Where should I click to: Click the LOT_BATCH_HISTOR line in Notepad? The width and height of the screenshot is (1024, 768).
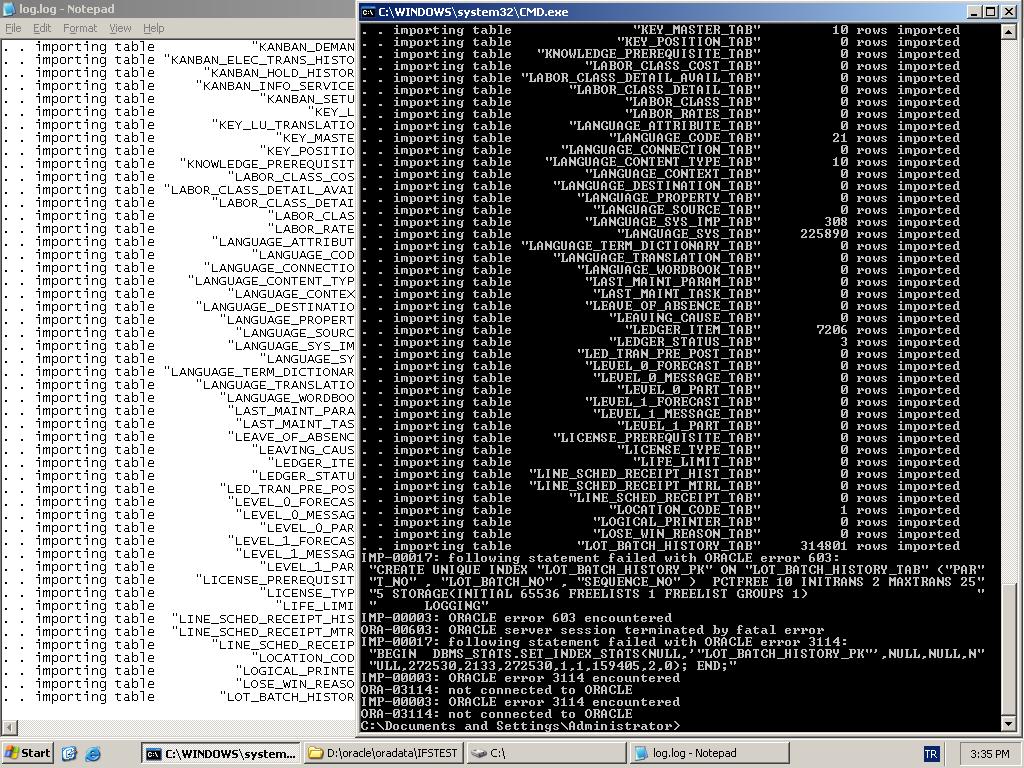coord(178,697)
